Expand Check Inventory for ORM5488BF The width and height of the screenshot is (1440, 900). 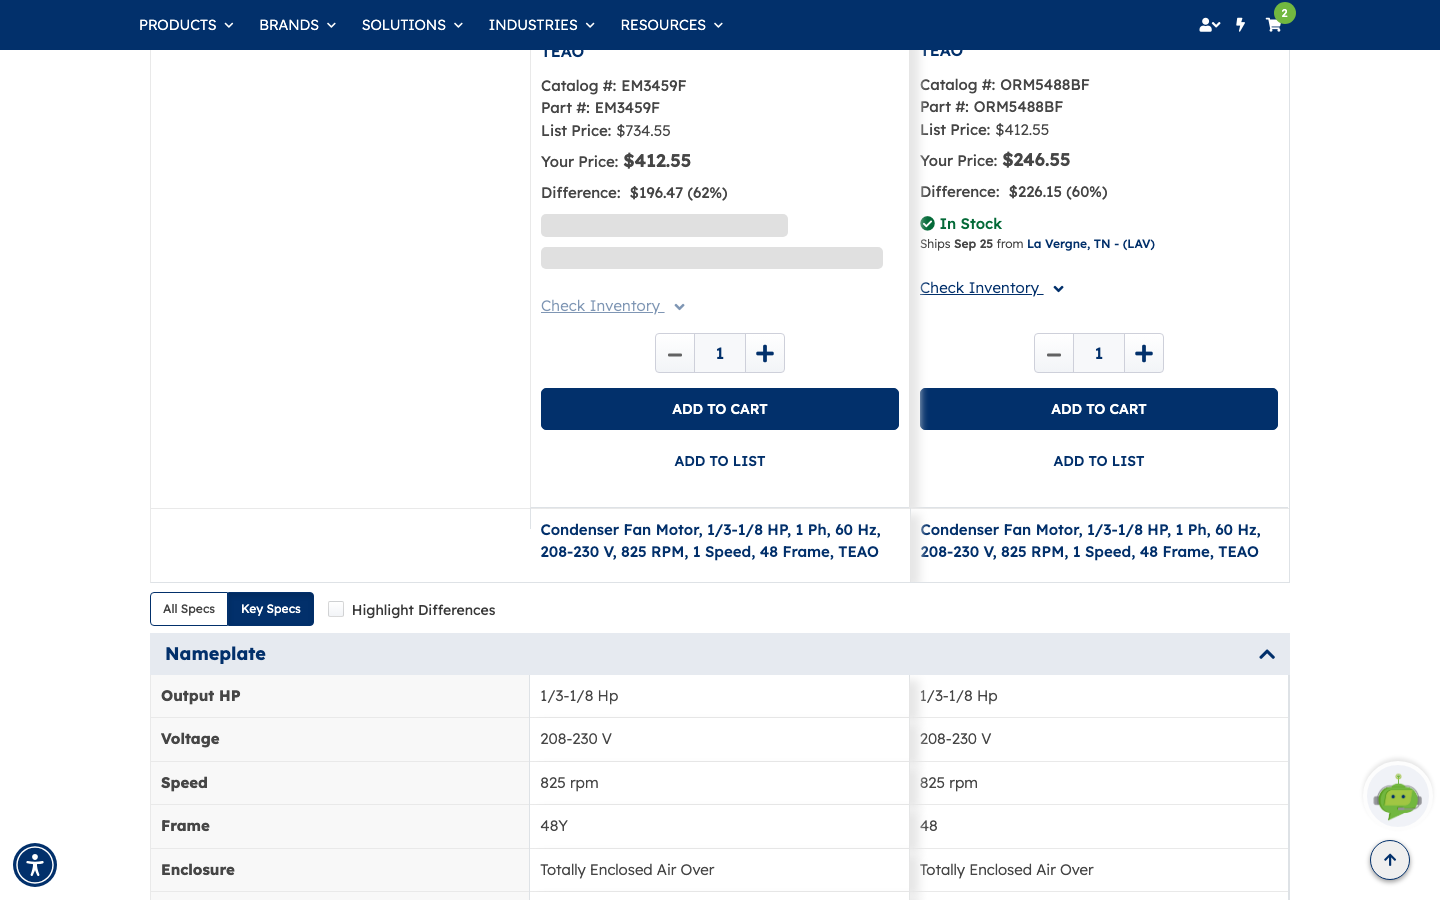tap(992, 288)
